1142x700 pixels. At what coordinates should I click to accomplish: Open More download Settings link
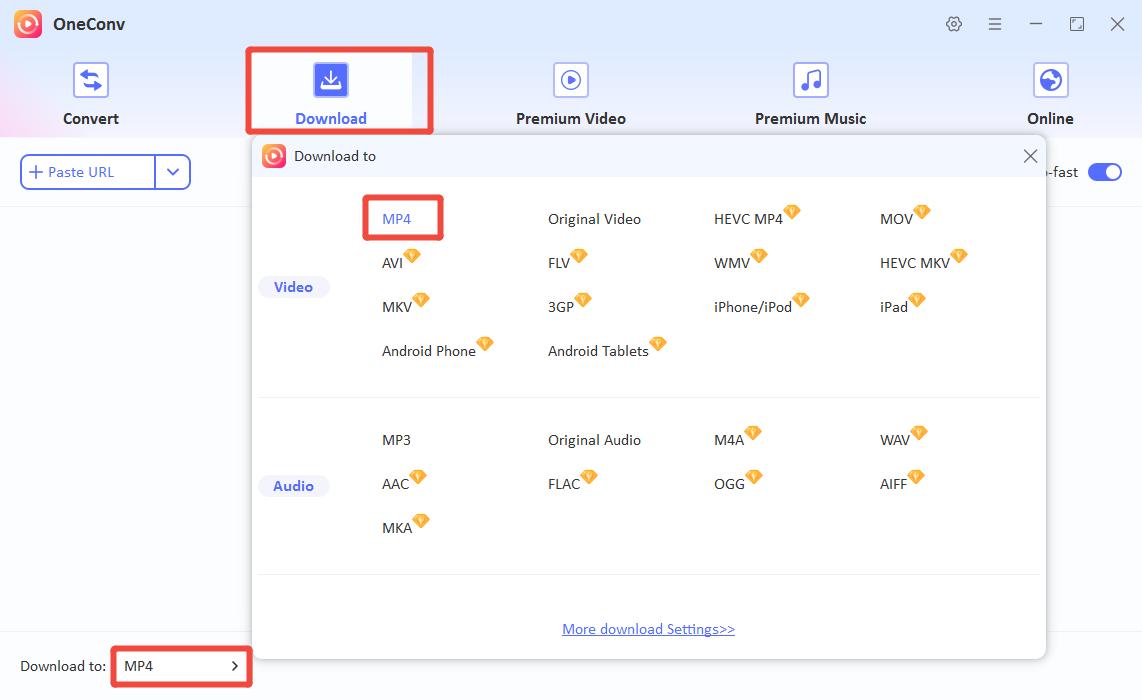pyautogui.click(x=648, y=629)
